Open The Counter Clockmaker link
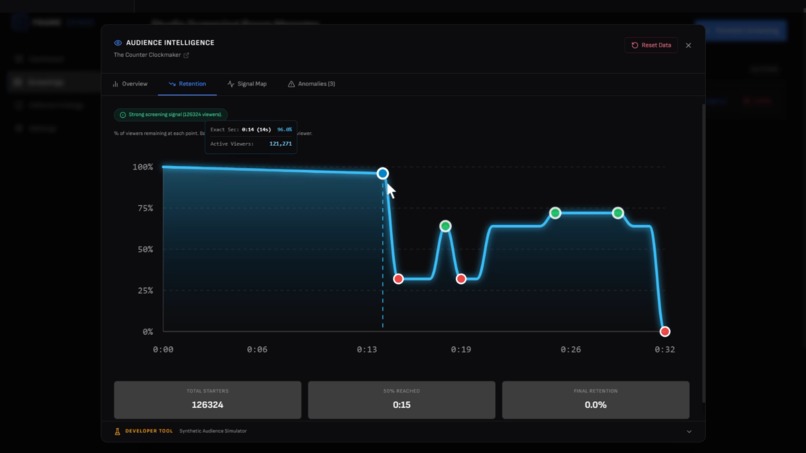806x453 pixels. 147,55
